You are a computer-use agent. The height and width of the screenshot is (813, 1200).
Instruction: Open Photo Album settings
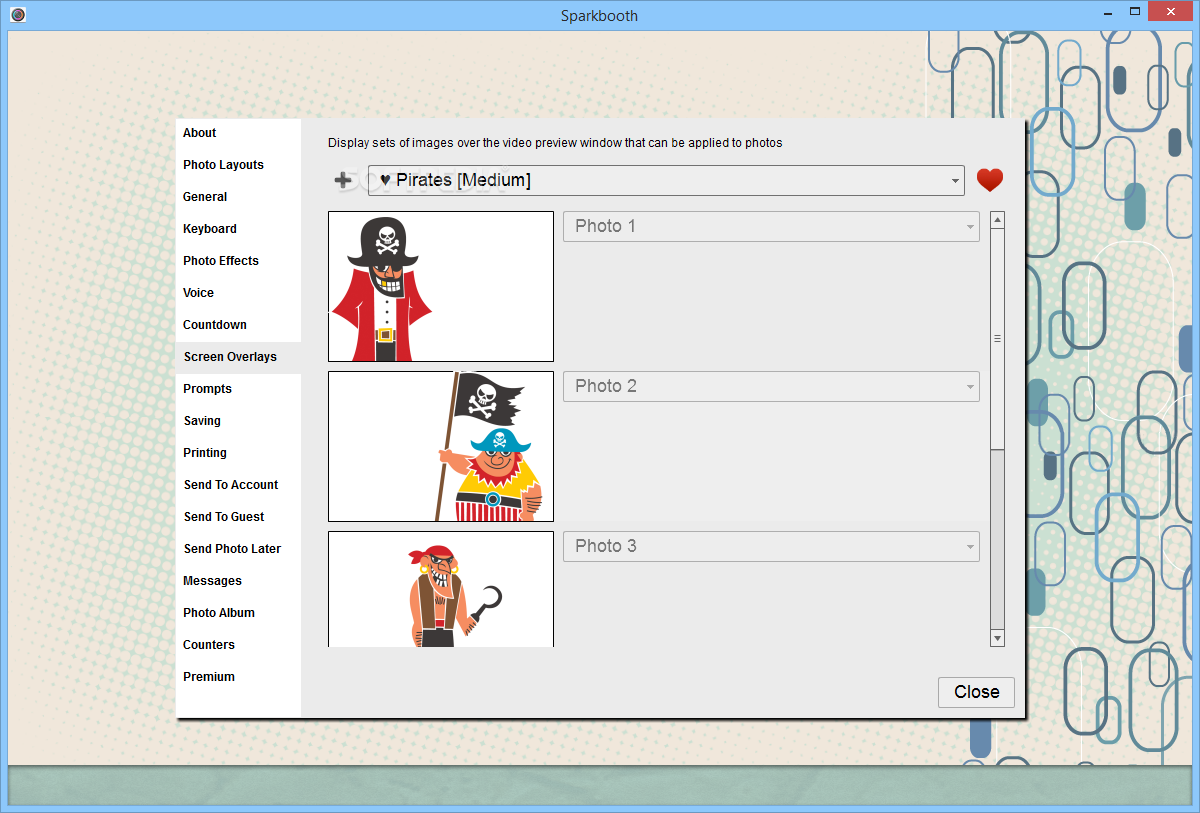point(238,613)
